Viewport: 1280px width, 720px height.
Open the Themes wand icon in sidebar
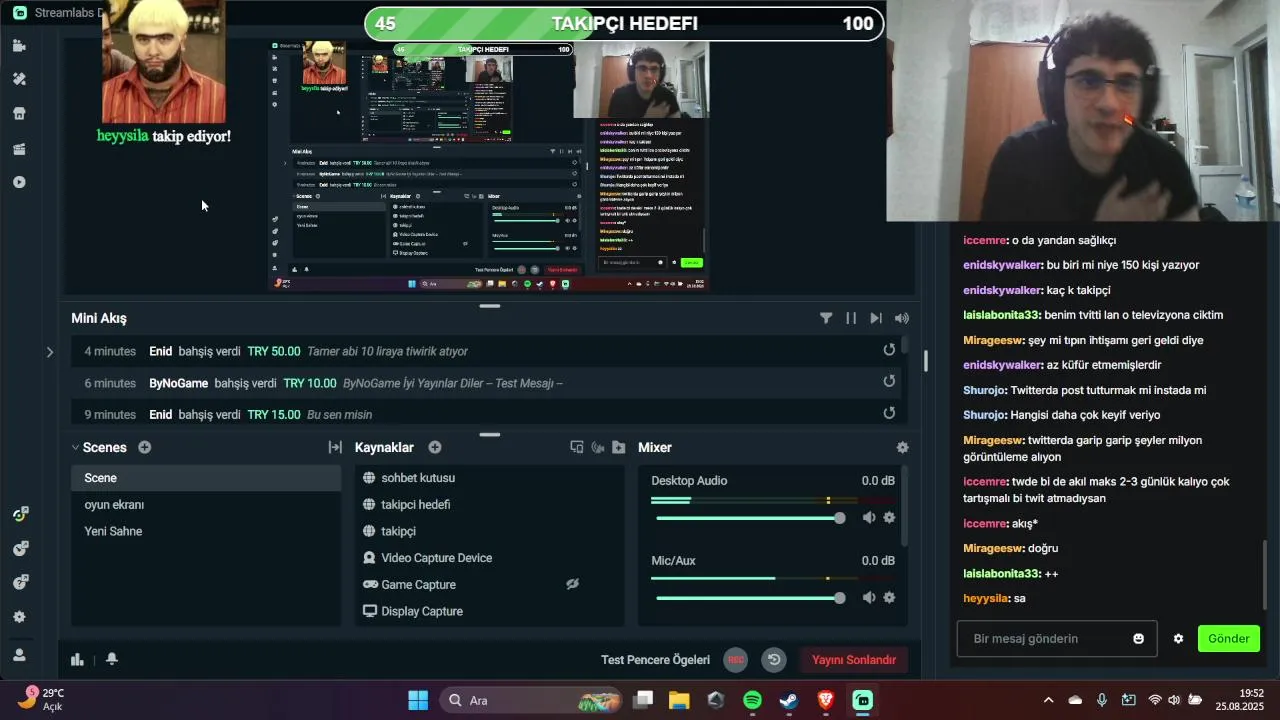coord(19,79)
